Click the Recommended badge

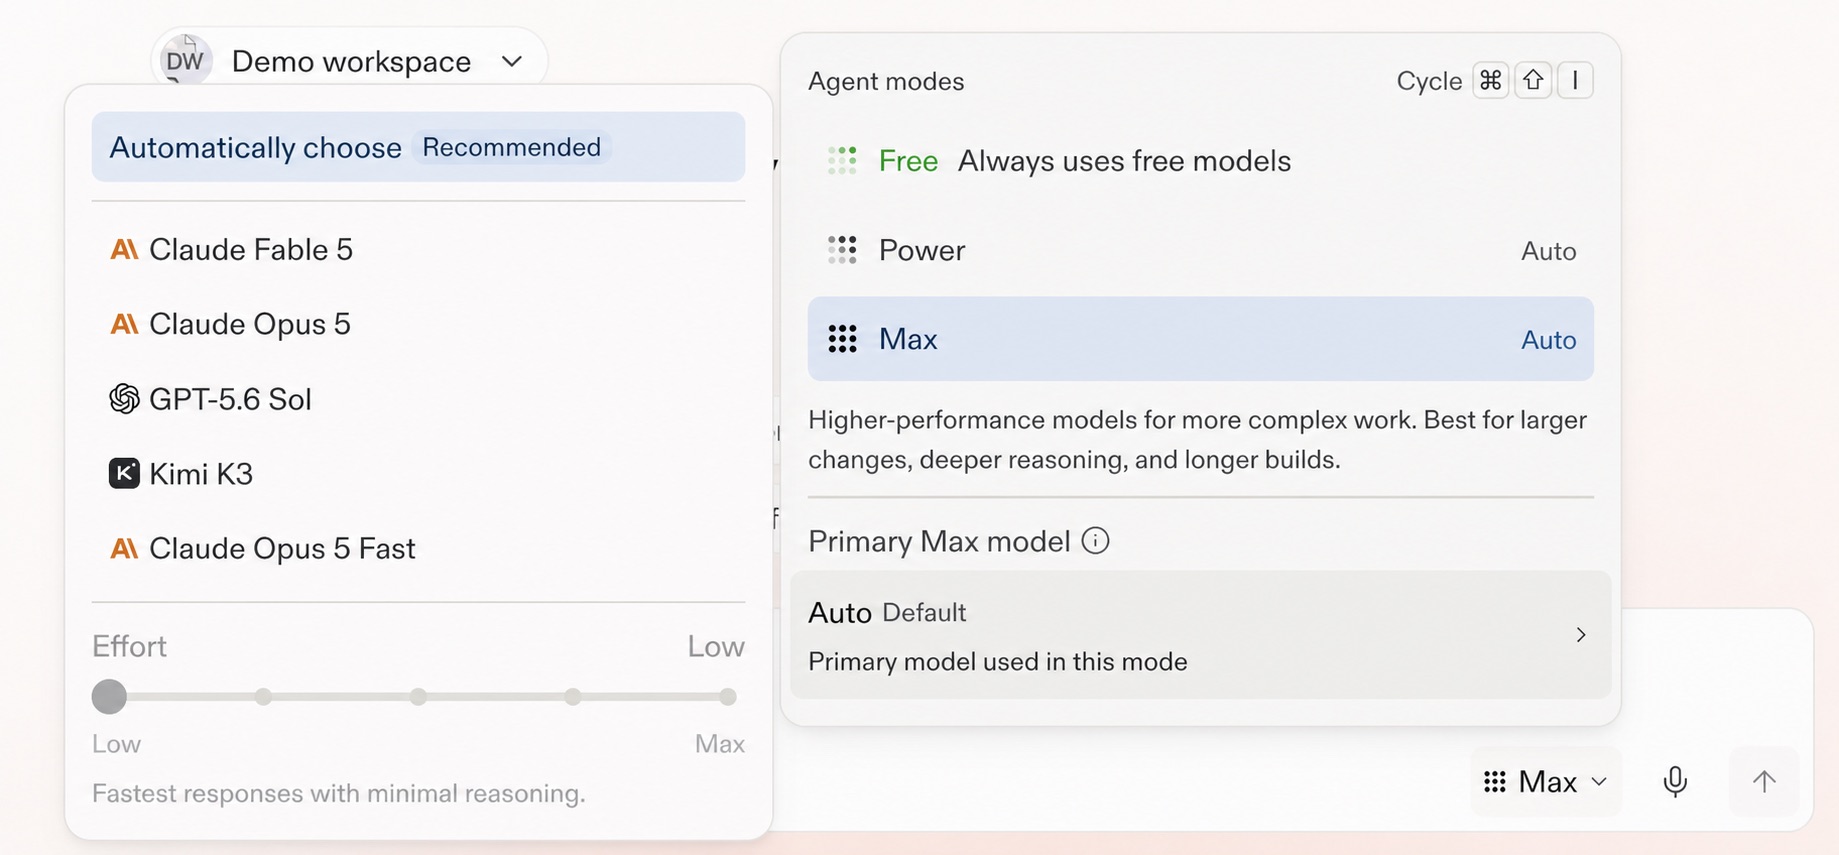pyautogui.click(x=511, y=147)
